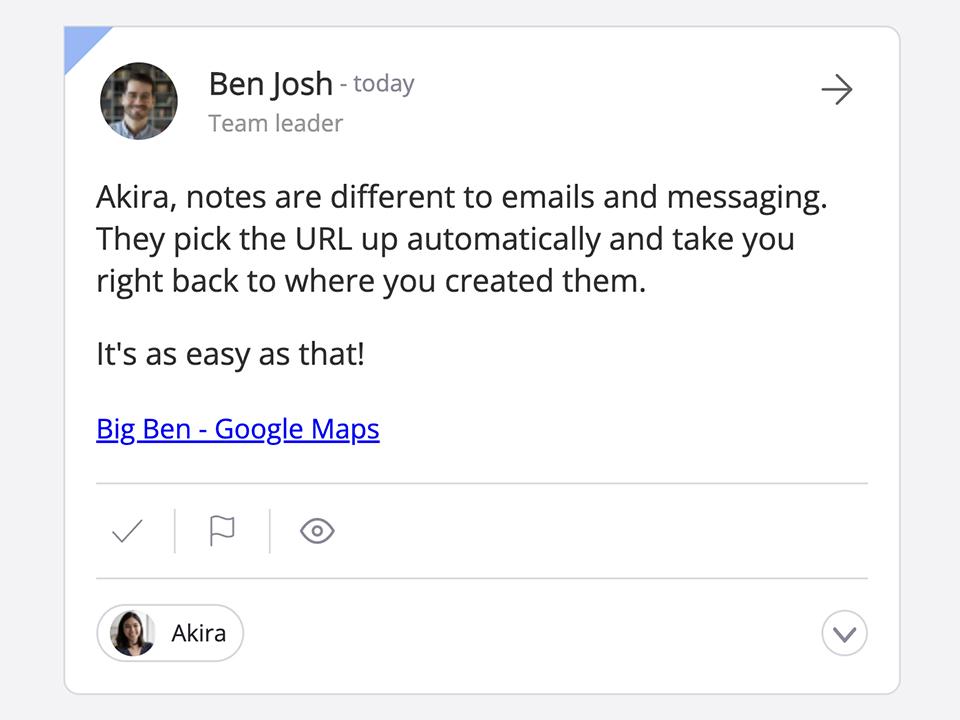The height and width of the screenshot is (720, 960).
Task: Click the Ben Josh author name
Action: pos(271,84)
